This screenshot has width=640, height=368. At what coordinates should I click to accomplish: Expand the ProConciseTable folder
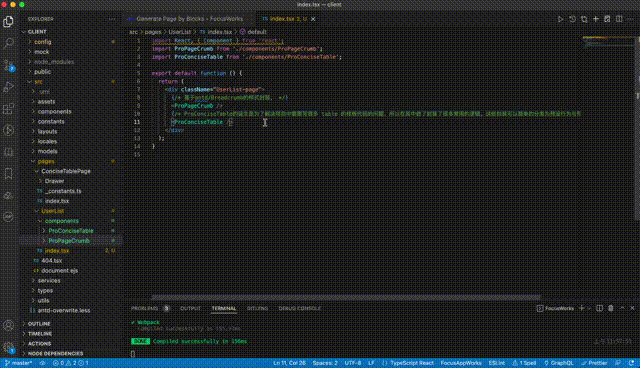click(x=71, y=231)
